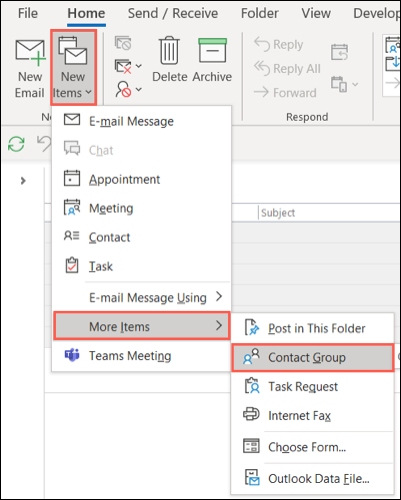Expand the Clean Up dropdown arrow
The height and width of the screenshot is (500, 401).
[x=139, y=66]
